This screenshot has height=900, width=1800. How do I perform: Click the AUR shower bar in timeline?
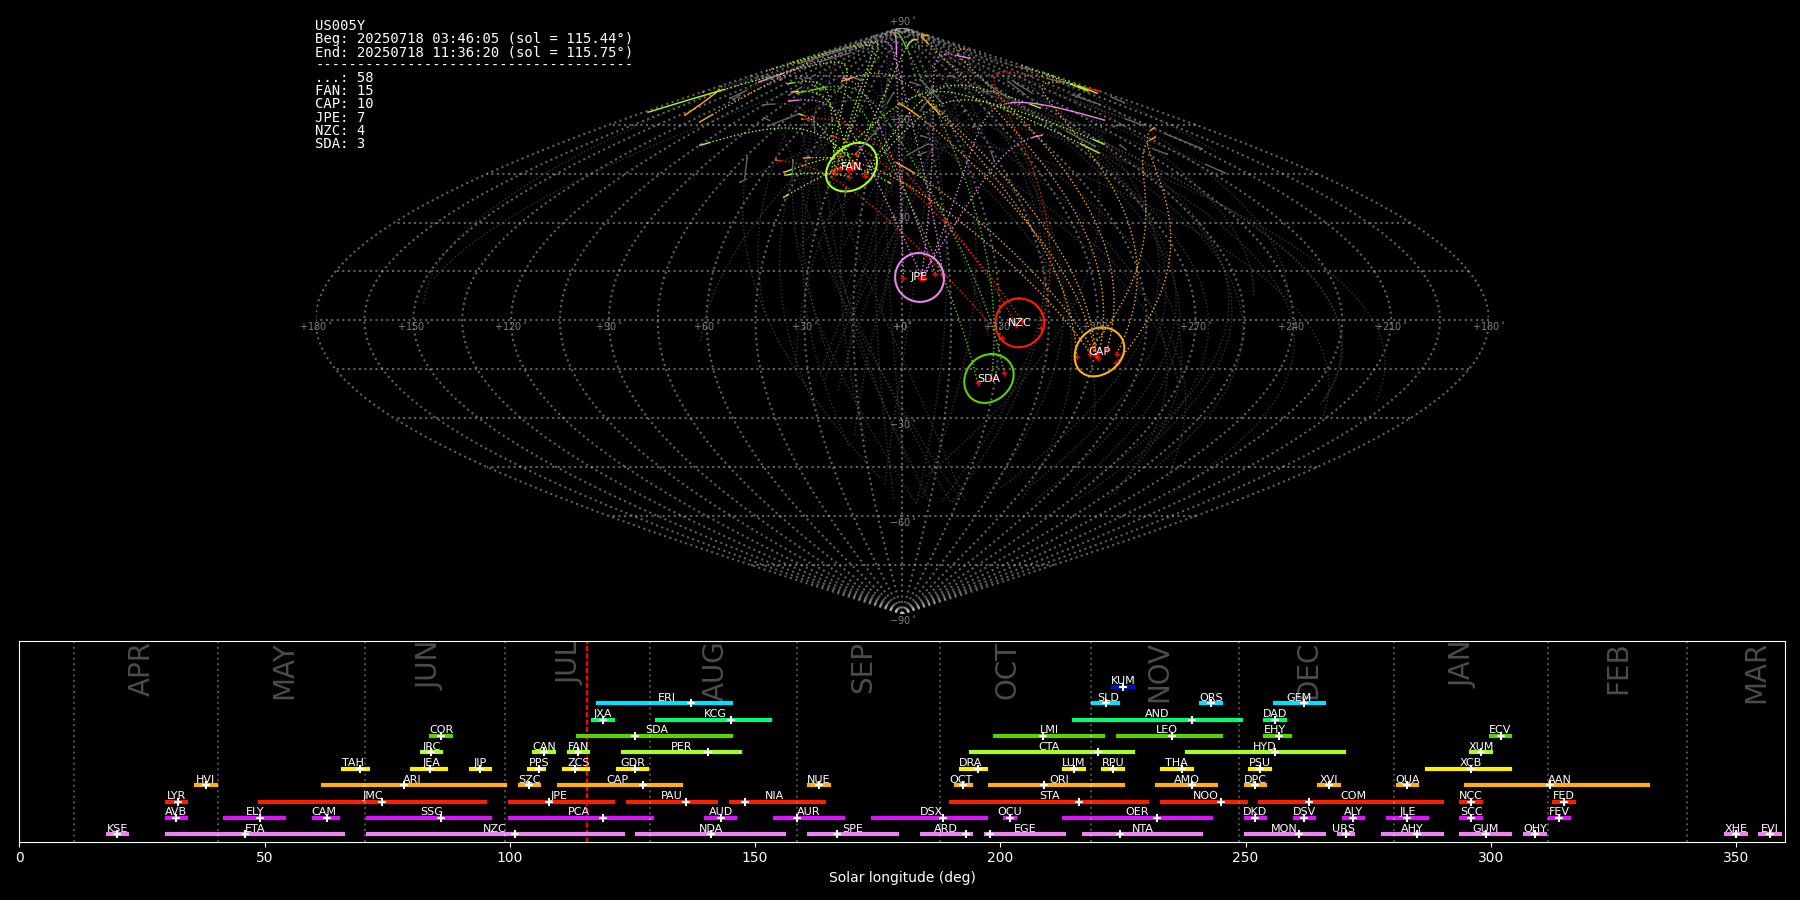point(808,818)
